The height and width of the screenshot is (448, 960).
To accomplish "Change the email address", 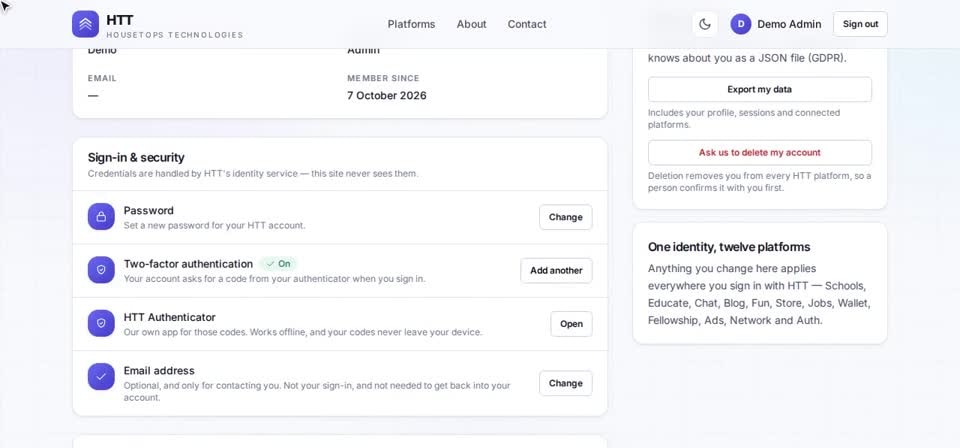I will [x=566, y=383].
